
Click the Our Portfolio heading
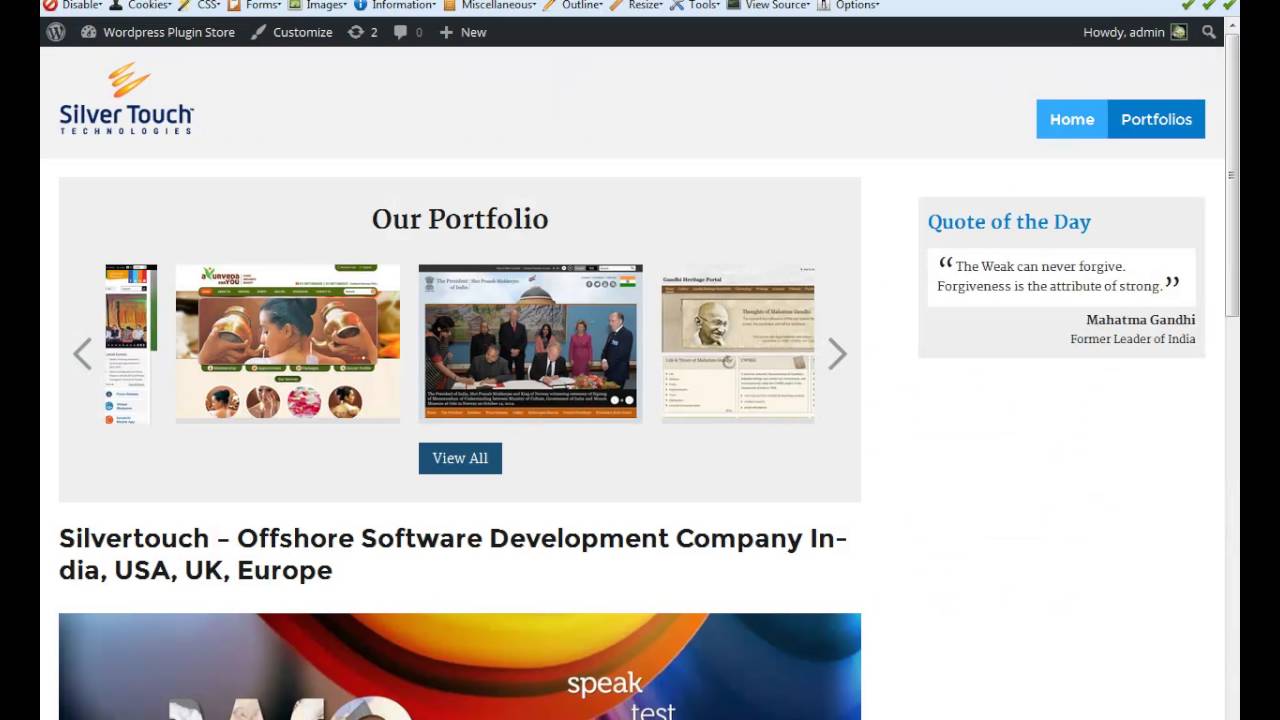(460, 219)
